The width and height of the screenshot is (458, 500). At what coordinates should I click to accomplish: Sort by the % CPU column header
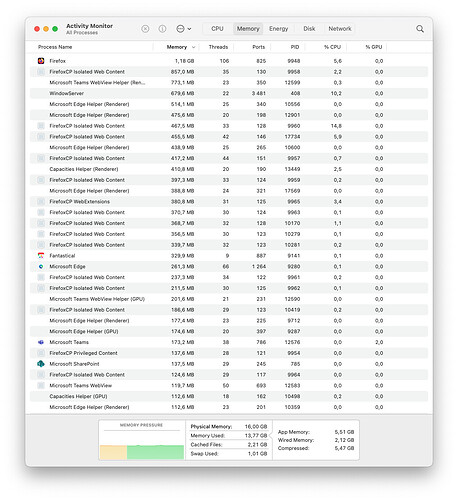coord(332,47)
